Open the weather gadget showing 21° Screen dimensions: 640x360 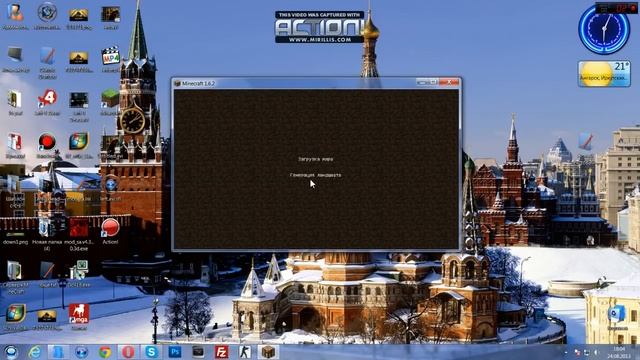[x=604, y=74]
